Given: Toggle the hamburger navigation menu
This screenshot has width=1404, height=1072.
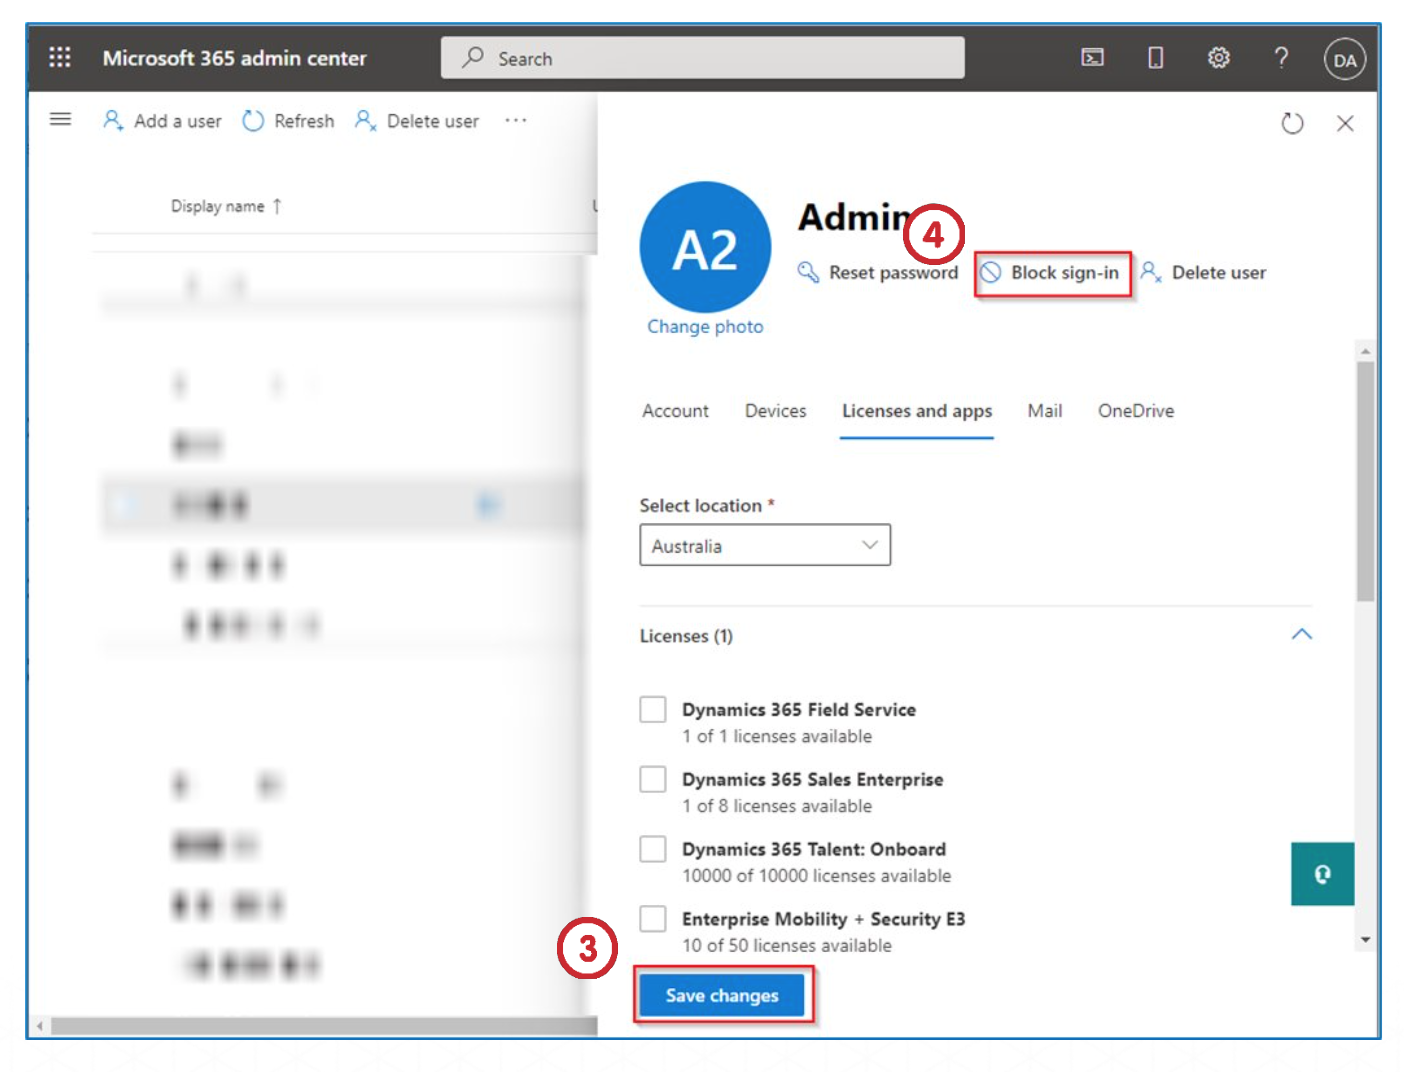Looking at the screenshot, I should pyautogui.click(x=60, y=120).
